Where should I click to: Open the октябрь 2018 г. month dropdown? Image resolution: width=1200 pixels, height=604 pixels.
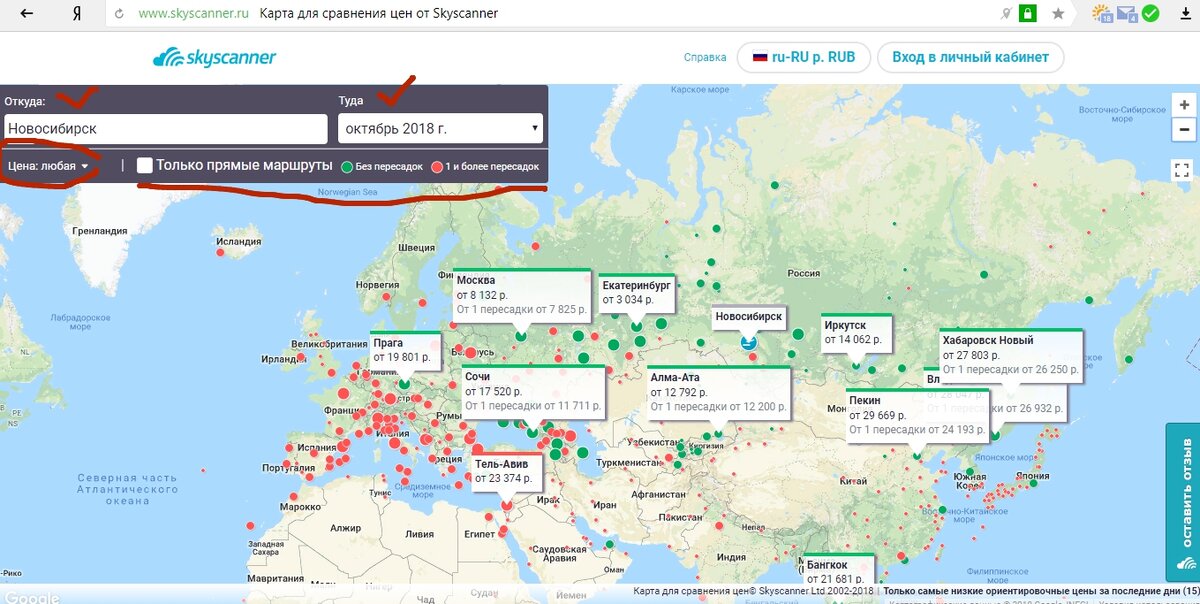pos(441,128)
